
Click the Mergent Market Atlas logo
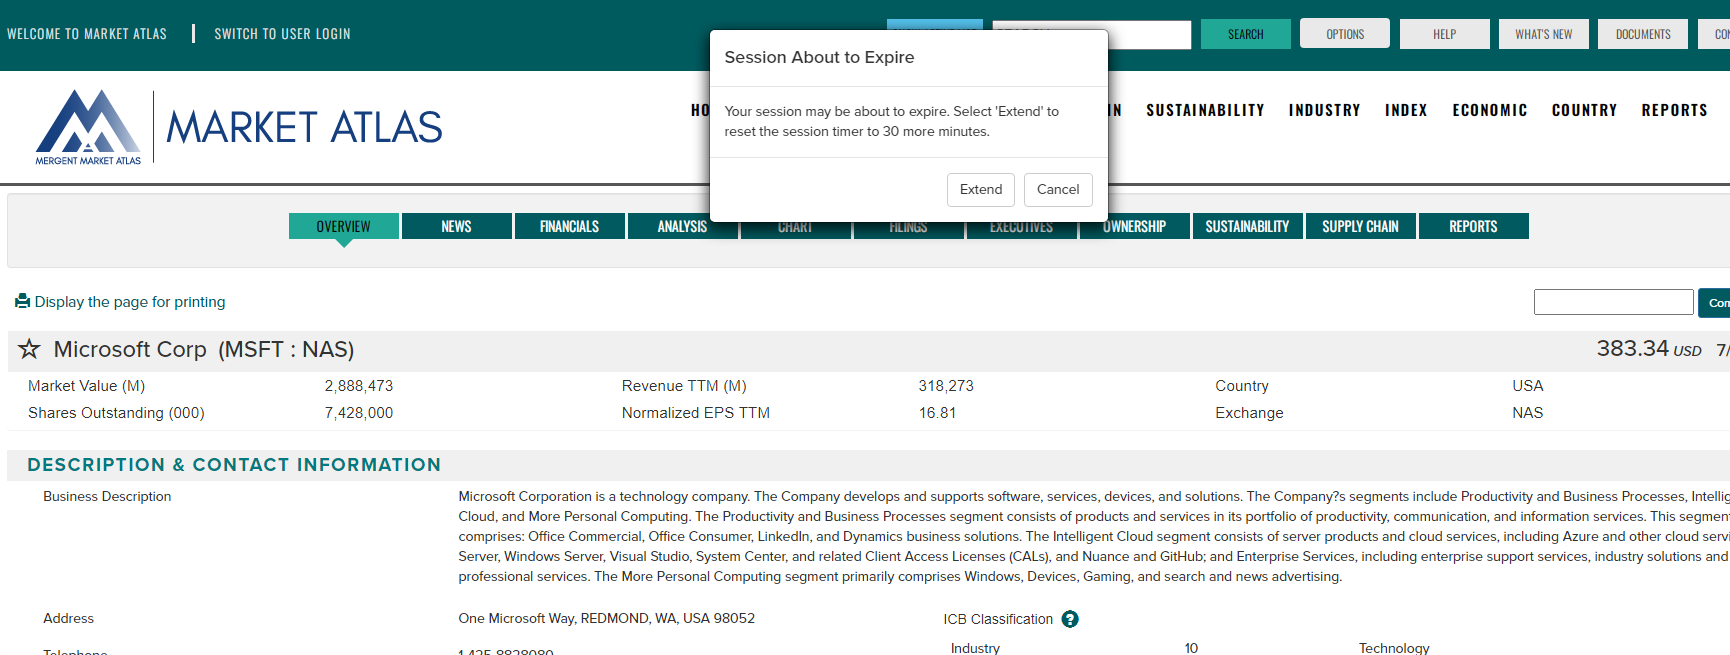point(239,127)
